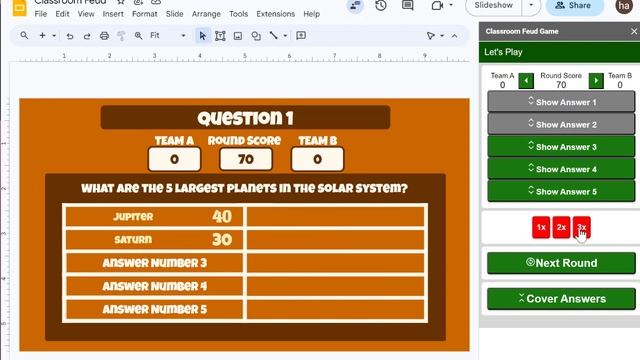Viewport: 640px width, 360px height.
Task: Click the Answer Number 5 cell
Action: 154,309
